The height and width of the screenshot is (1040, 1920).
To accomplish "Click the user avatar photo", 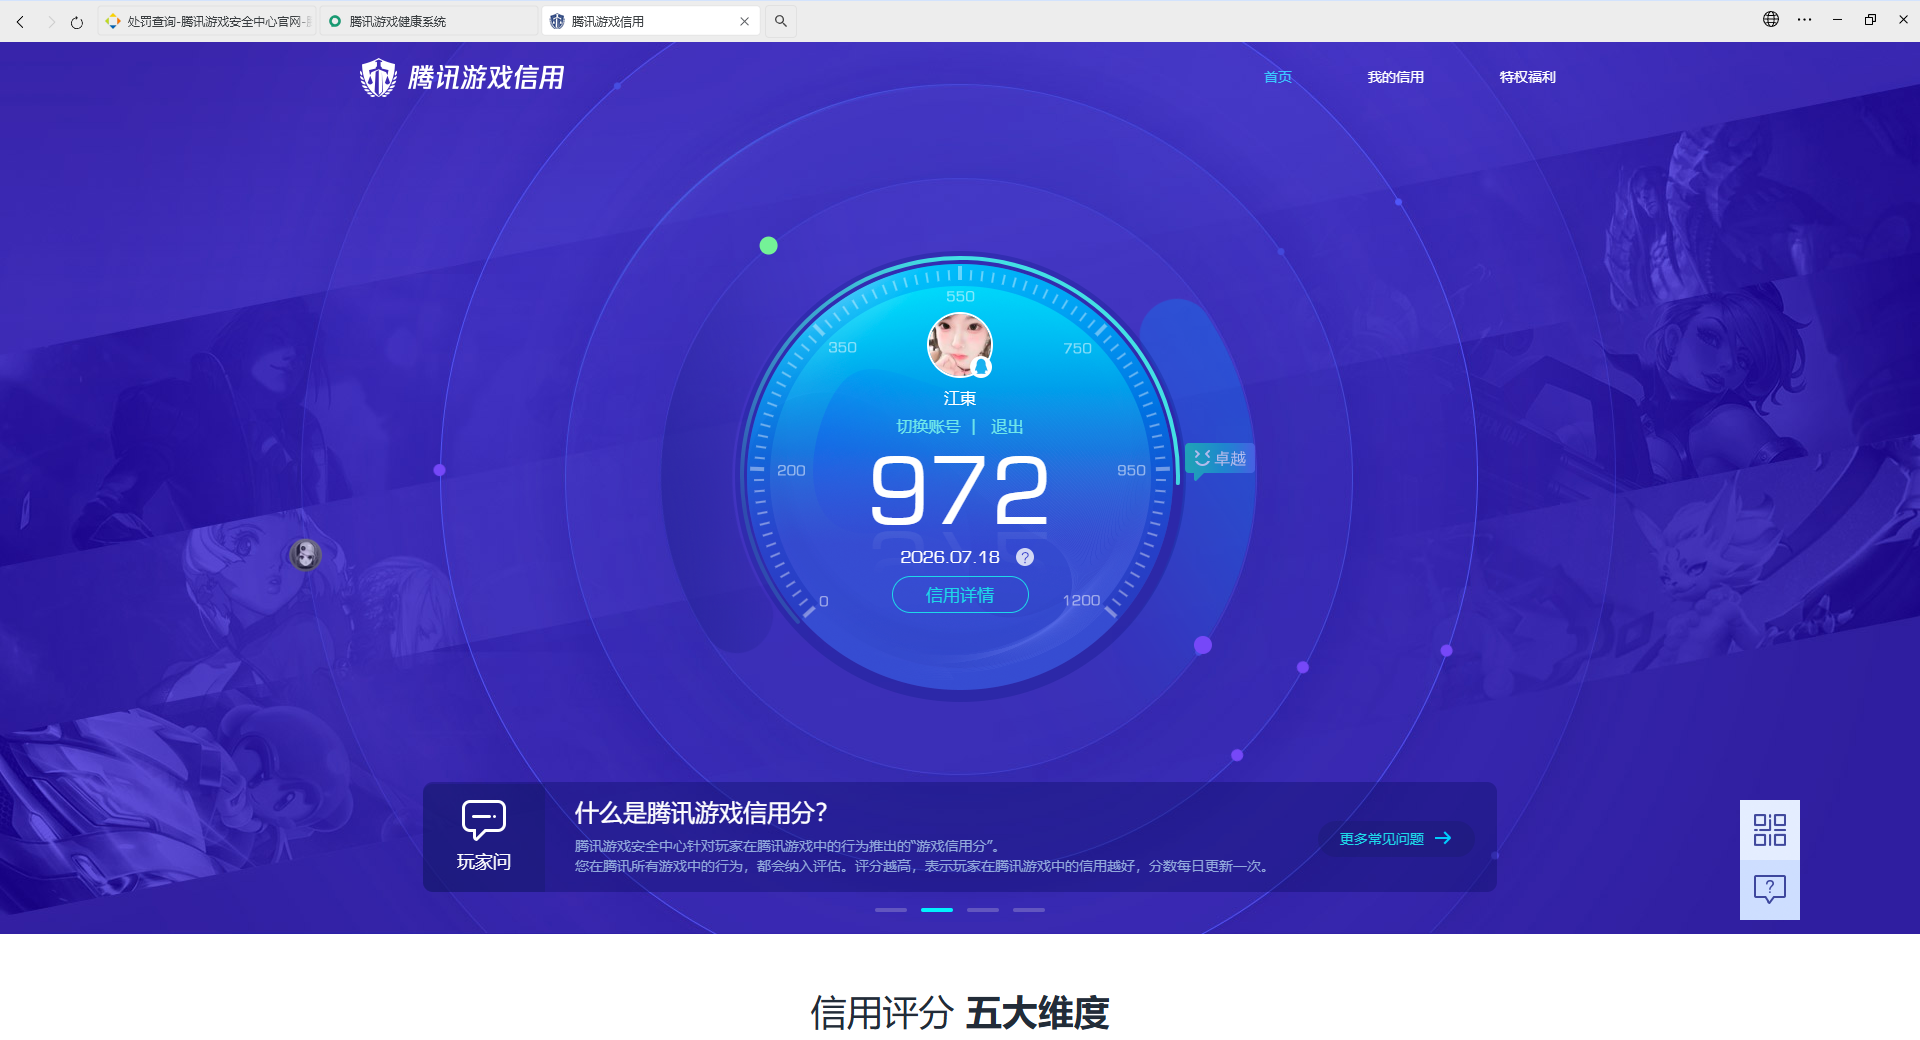I will (960, 345).
